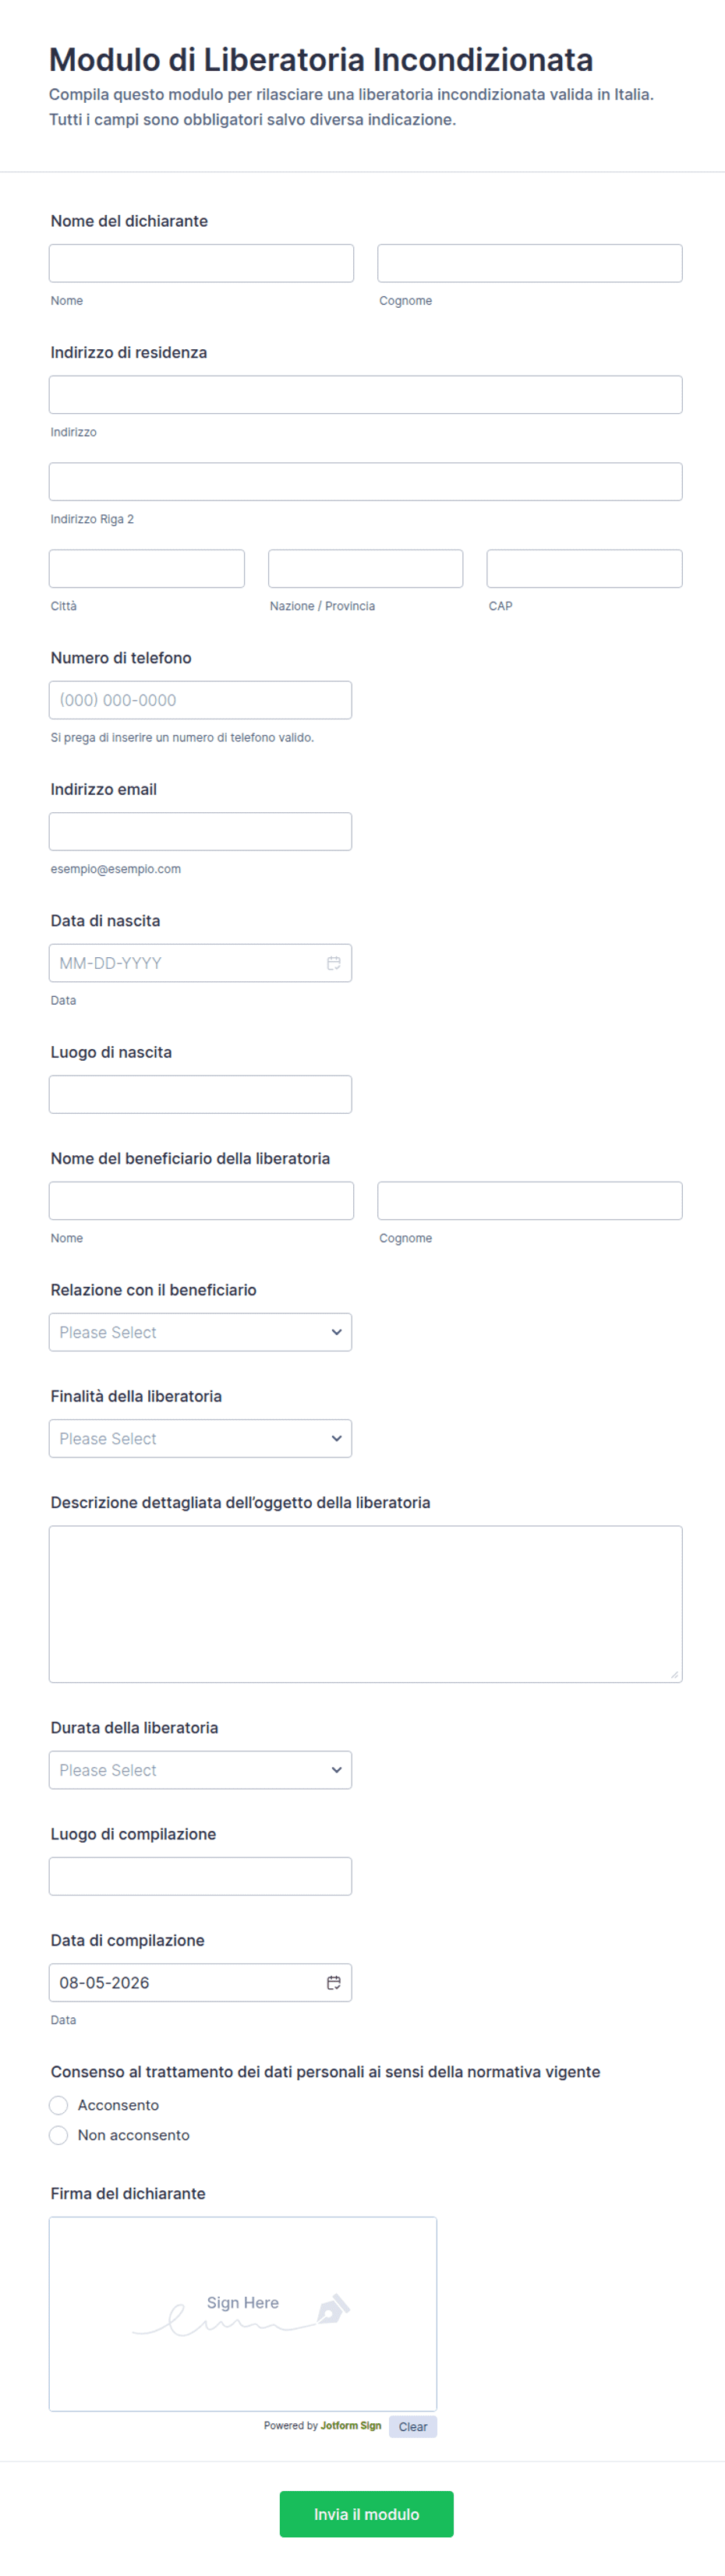Open calendar picker for Data di nascita
This screenshot has width=725, height=2576.
333,963
